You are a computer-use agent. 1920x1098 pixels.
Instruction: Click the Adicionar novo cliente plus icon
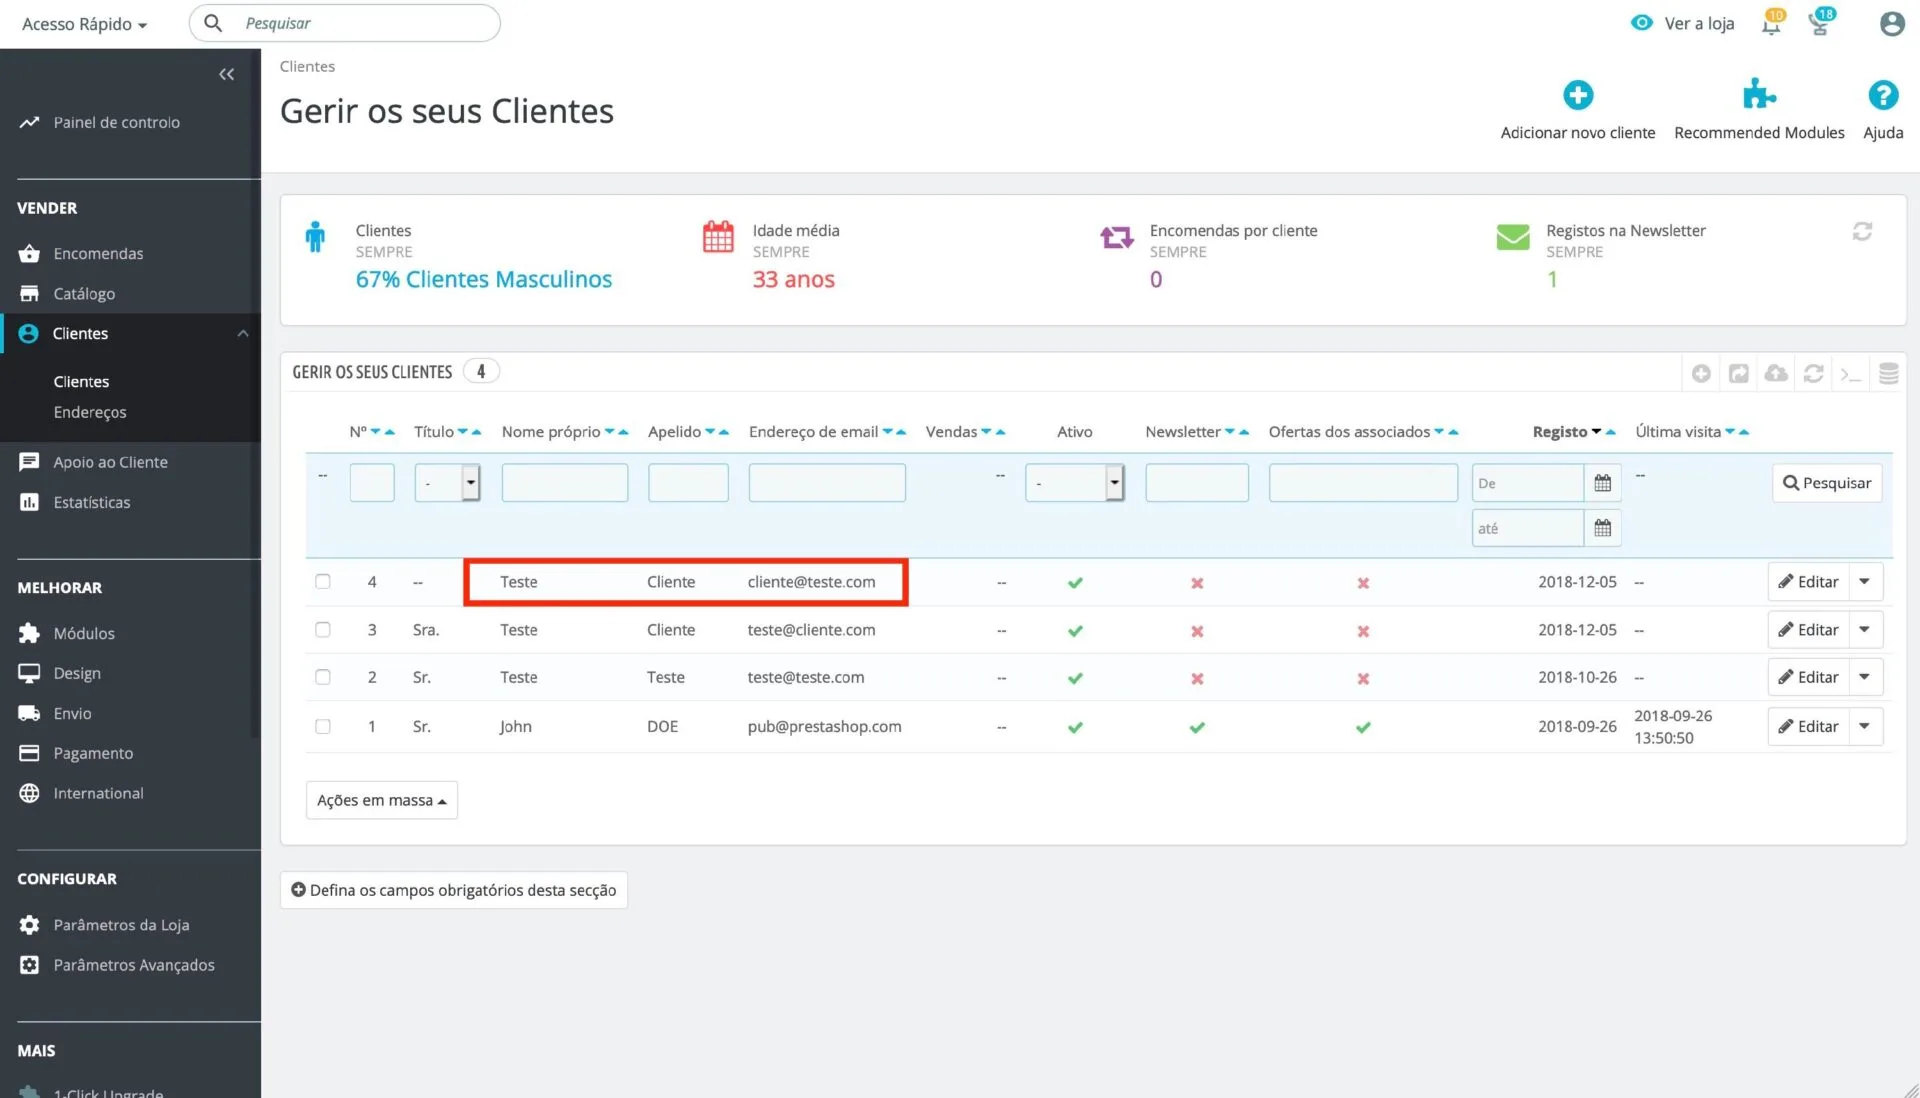[1578, 96]
